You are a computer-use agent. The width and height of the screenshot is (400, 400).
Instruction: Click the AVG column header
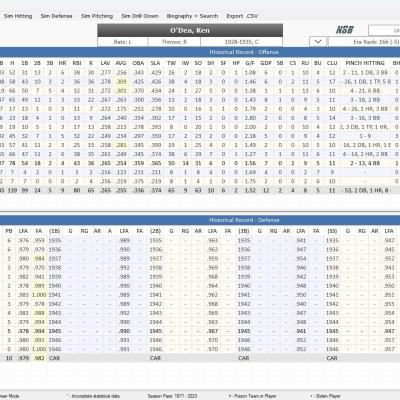point(121,63)
